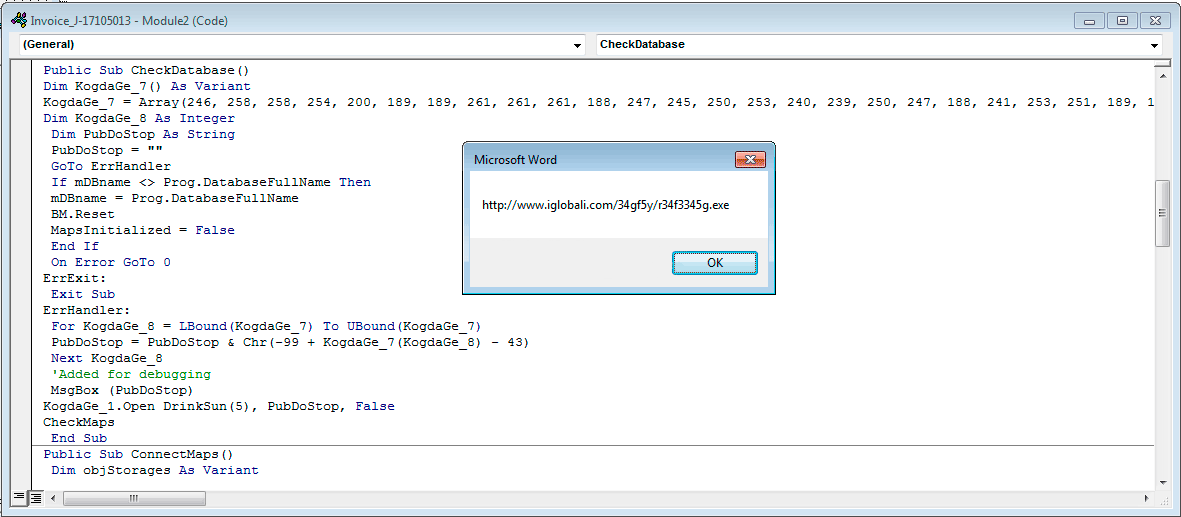Click the vertical scrollbar thumb
Screen dimensions: 1181x517
[x=1162, y=213]
